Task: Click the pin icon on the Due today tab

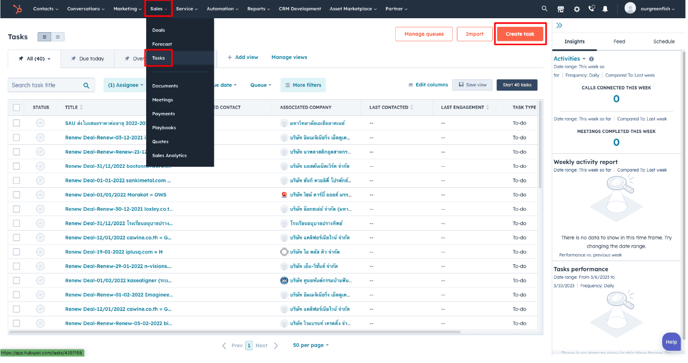Action: pyautogui.click(x=73, y=58)
